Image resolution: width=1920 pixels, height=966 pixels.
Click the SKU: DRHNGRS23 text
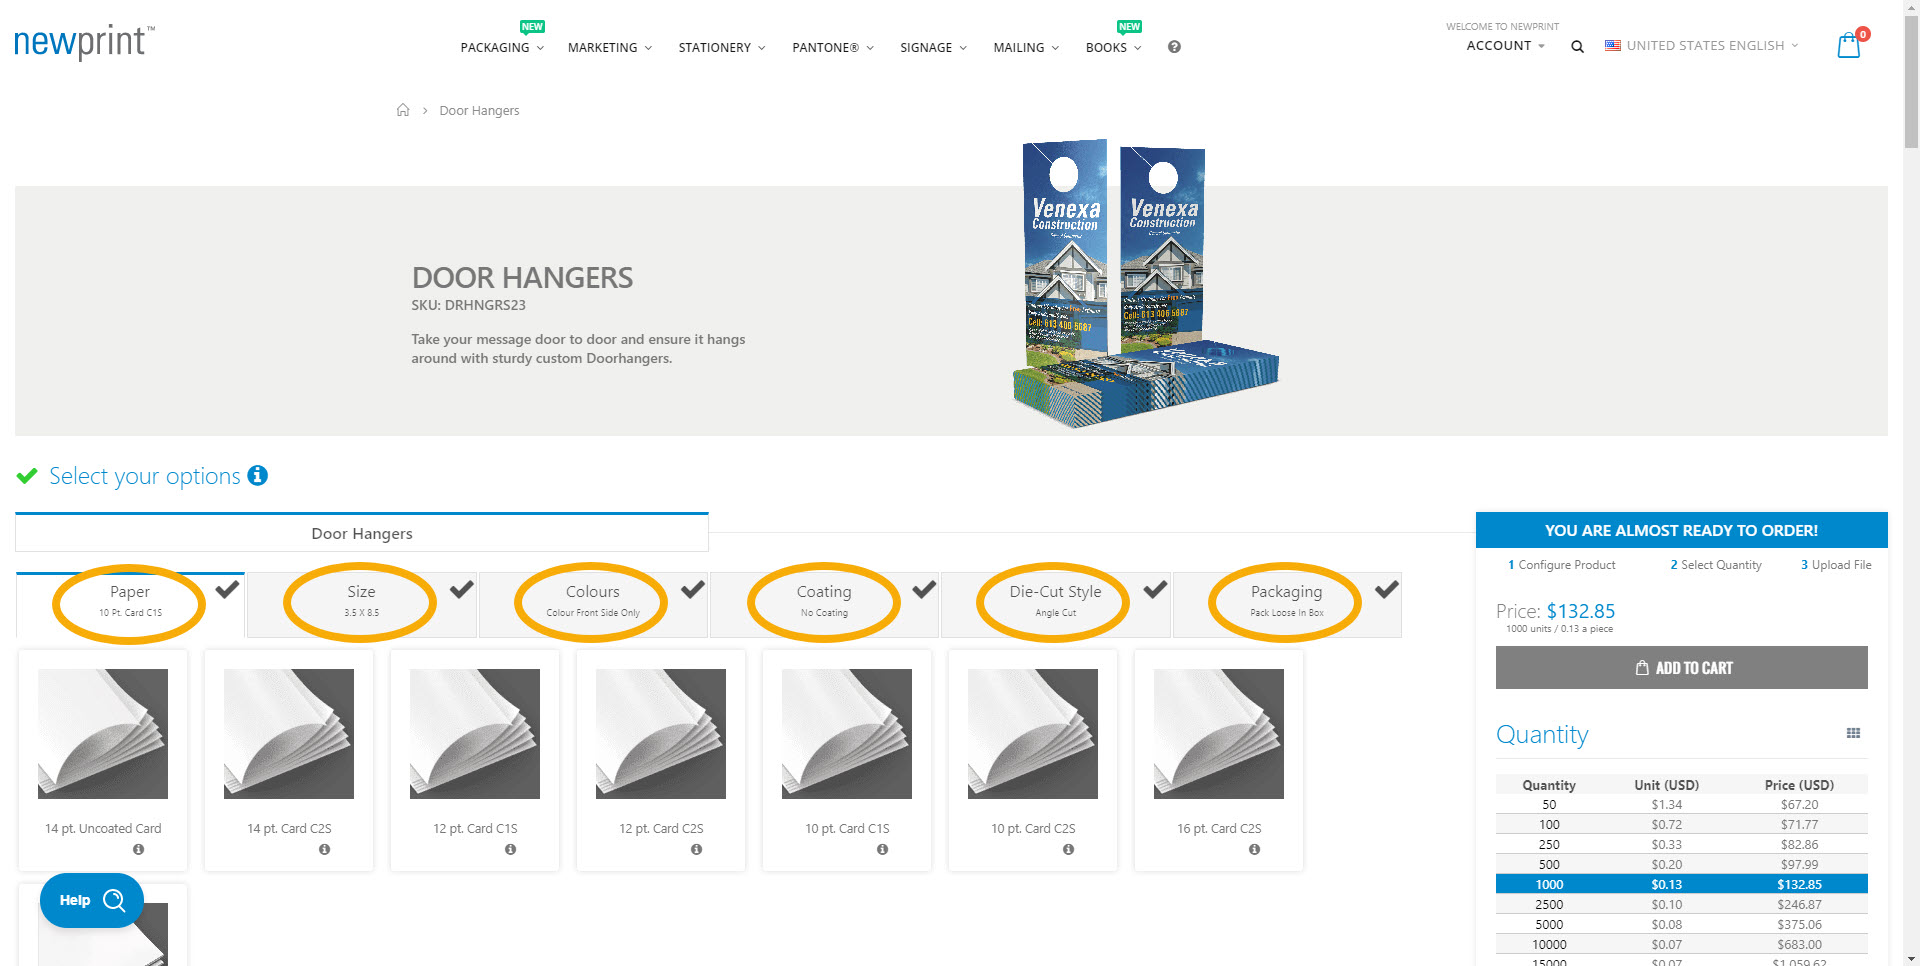pyautogui.click(x=468, y=305)
